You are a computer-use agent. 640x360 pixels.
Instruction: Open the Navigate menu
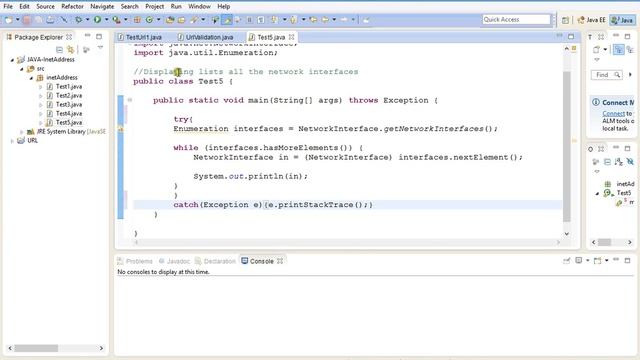[x=102, y=7]
